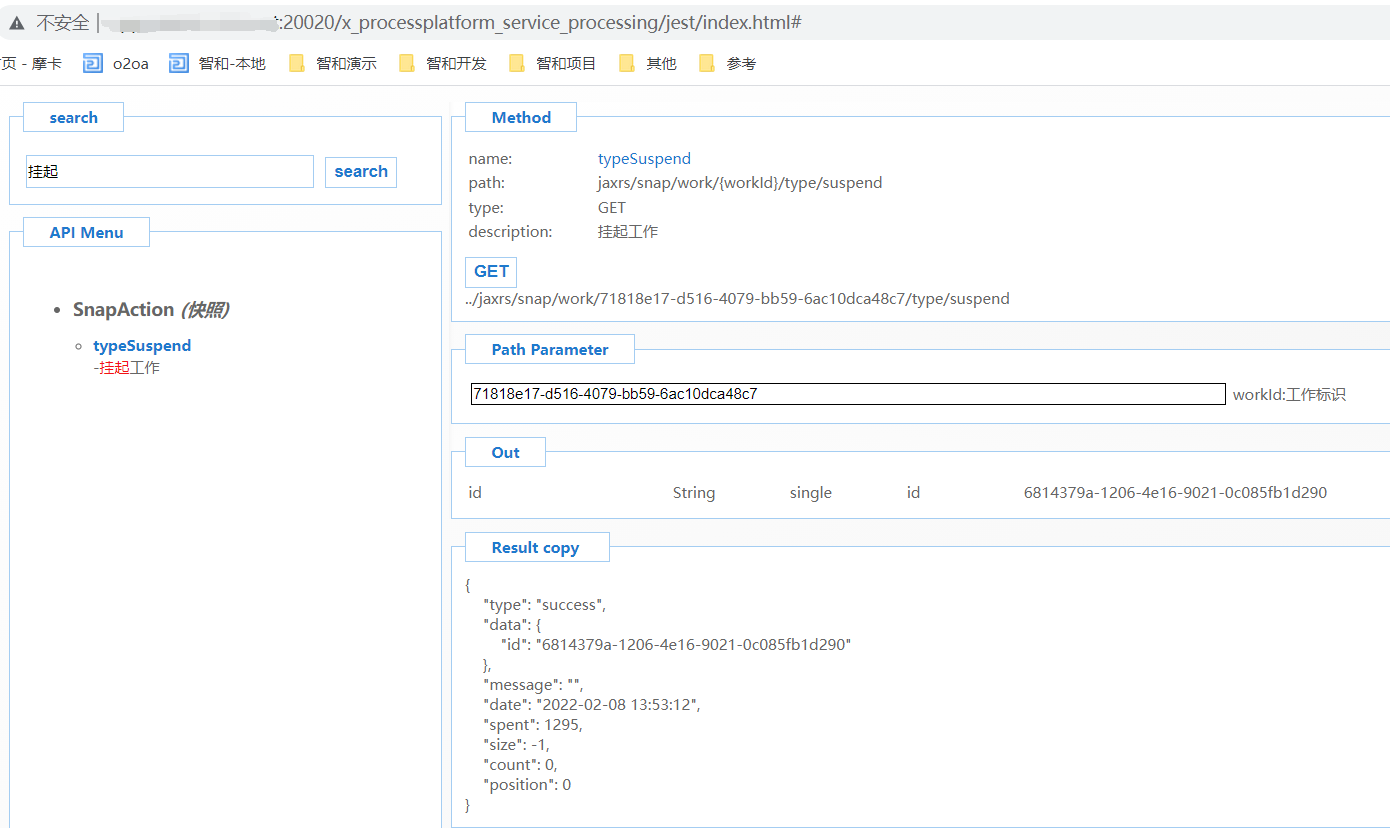Open the 其他 bookmark folder icon
Viewport: 1390px width, 828px height.
[x=627, y=64]
